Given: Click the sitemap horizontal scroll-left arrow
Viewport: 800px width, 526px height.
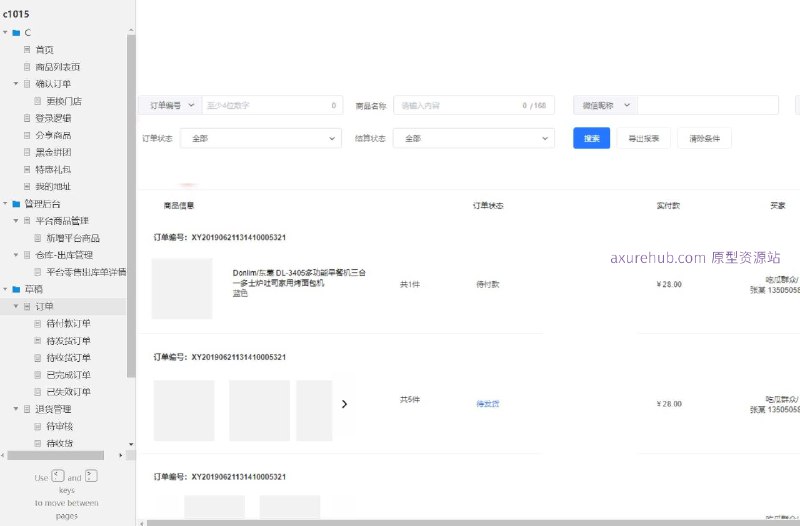Looking at the screenshot, I should (3, 455).
